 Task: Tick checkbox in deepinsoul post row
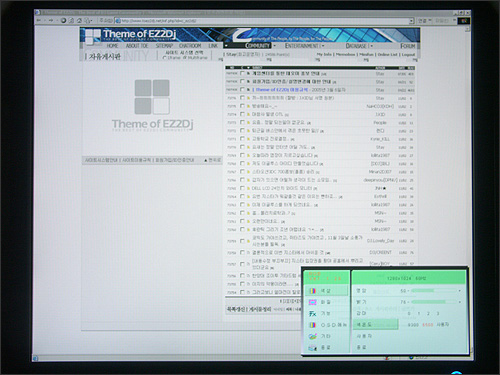point(242,180)
